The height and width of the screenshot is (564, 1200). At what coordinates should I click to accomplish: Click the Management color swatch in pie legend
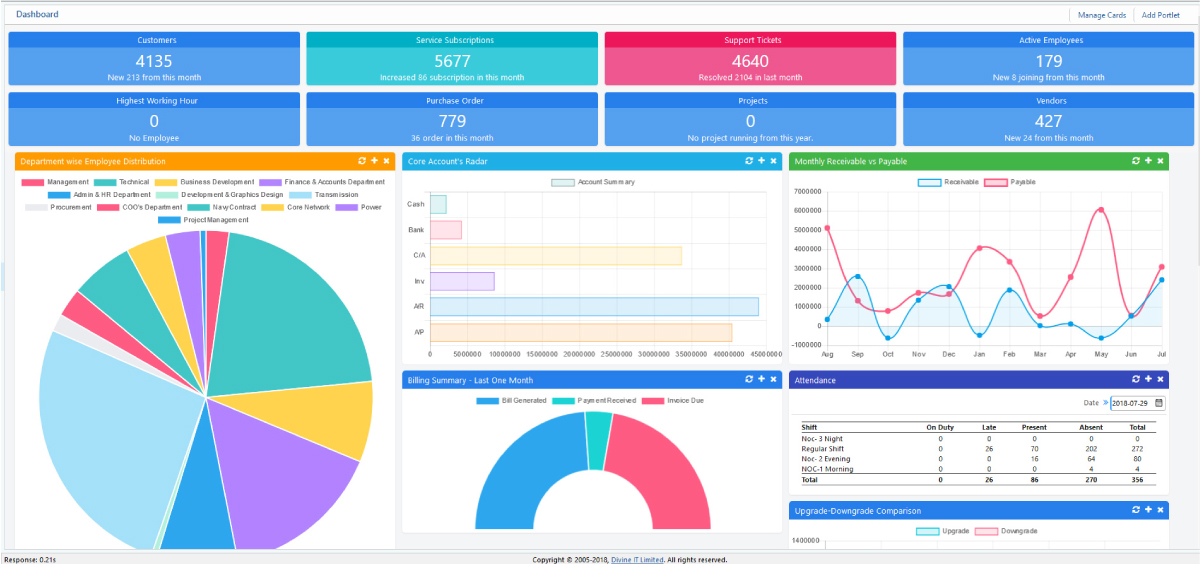[32, 182]
